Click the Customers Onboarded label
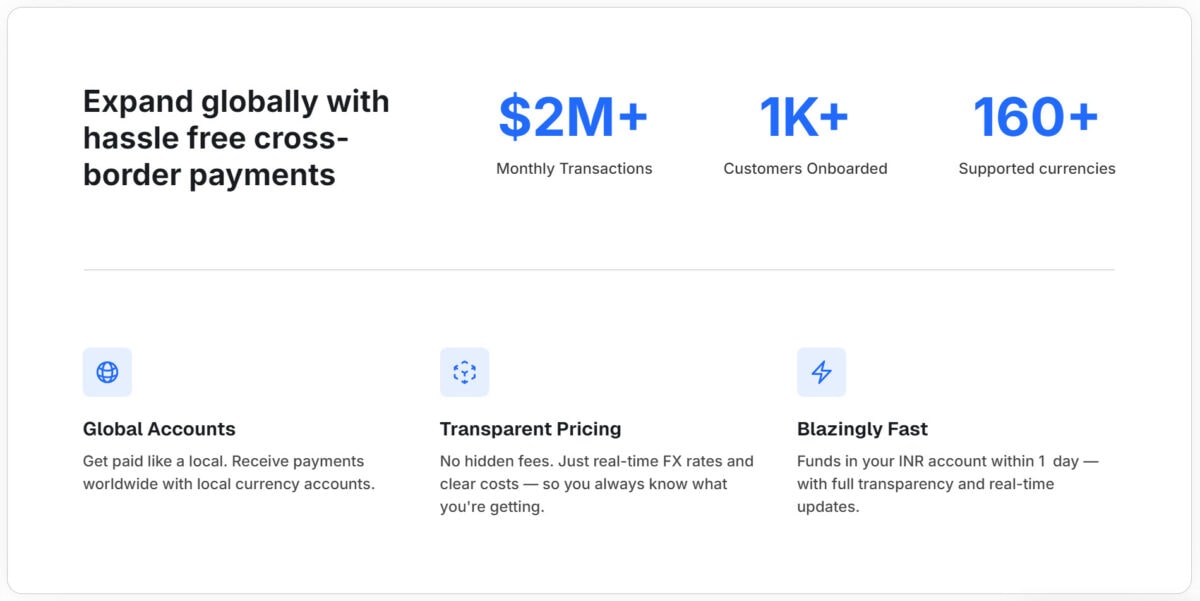The image size is (1200, 601). point(805,168)
